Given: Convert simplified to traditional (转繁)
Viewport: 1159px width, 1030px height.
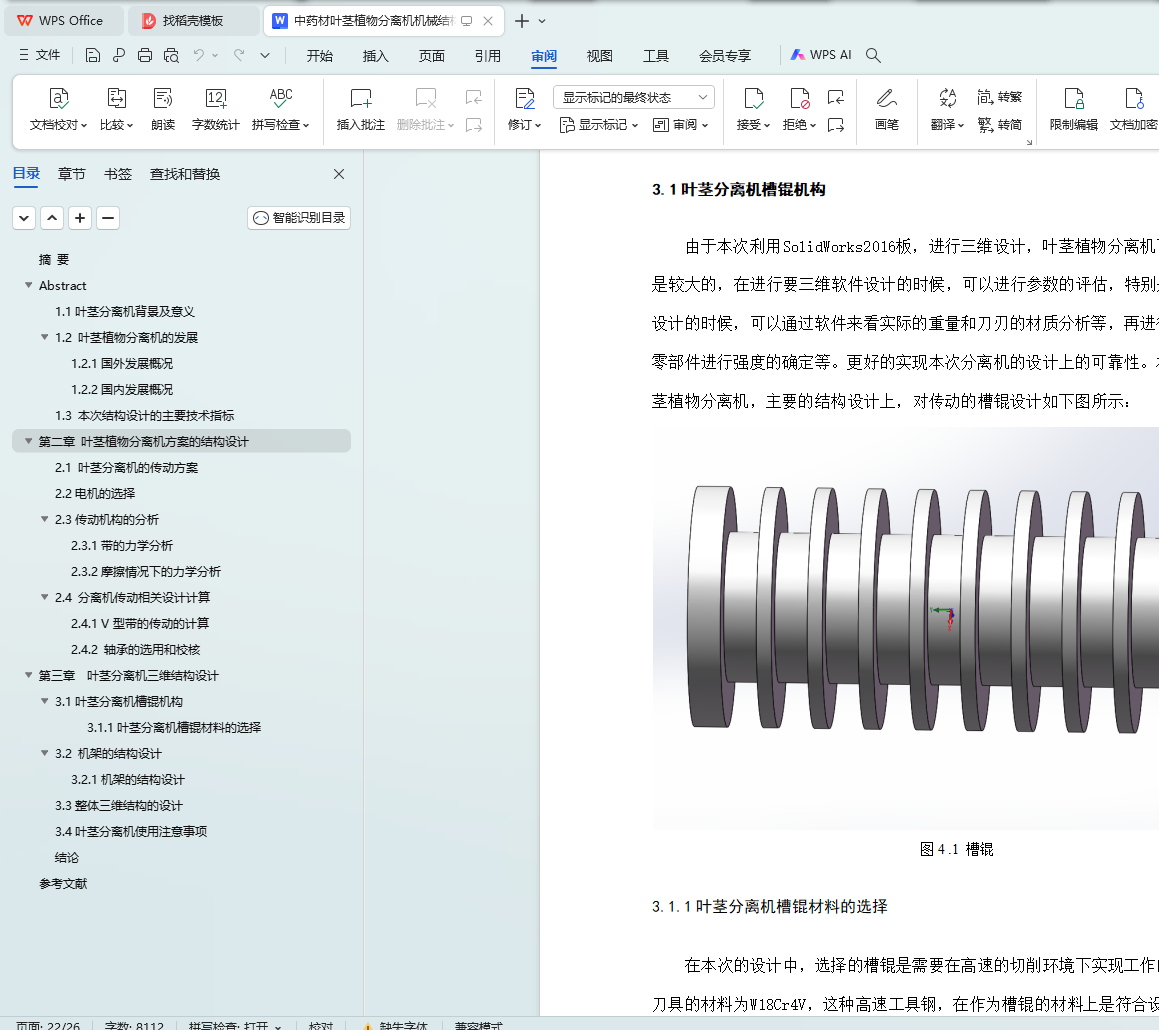Looking at the screenshot, I should tap(999, 97).
